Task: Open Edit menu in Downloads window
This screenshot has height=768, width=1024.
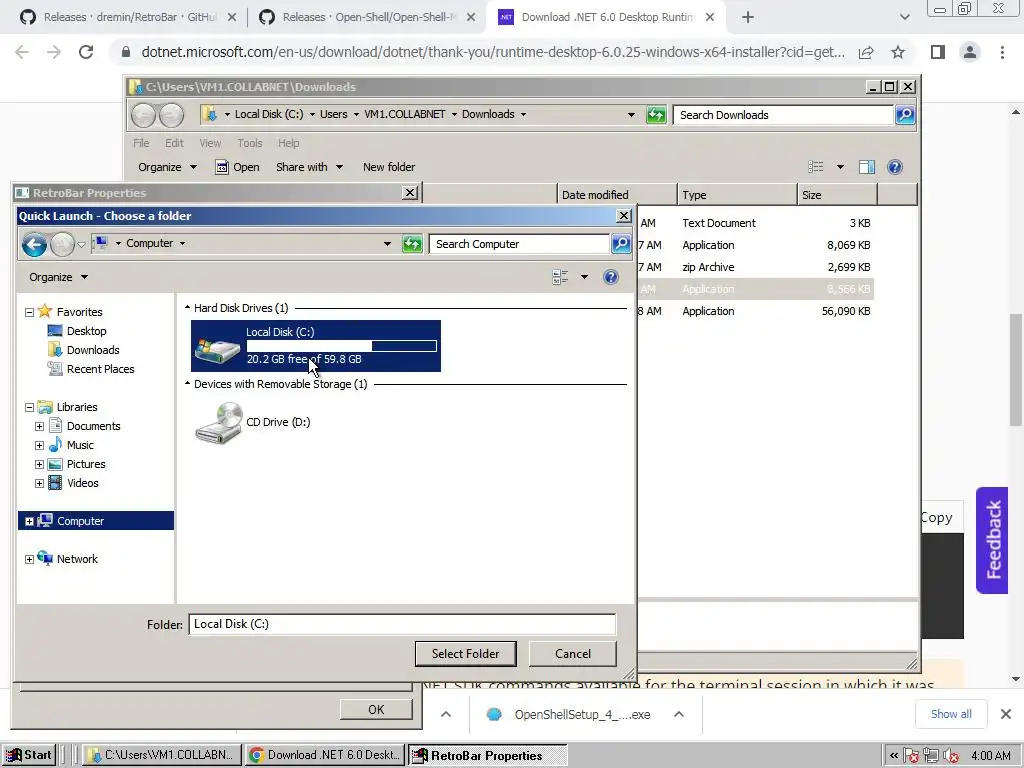Action: tap(174, 143)
